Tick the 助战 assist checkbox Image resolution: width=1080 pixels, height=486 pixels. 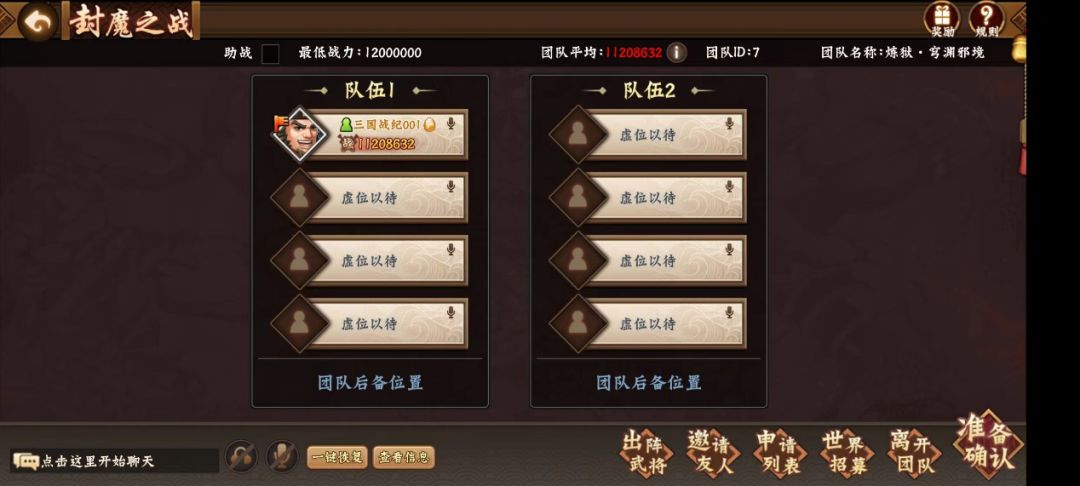(271, 53)
